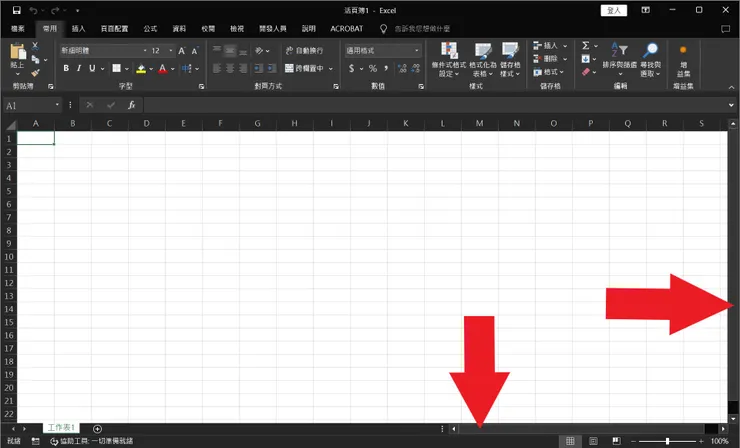The width and height of the screenshot is (740, 448).
Task: Open the ACROBAT tab
Action: coord(347,29)
